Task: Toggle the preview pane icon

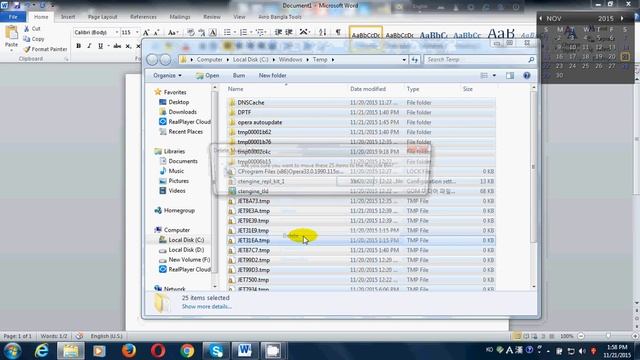Action: (510, 76)
